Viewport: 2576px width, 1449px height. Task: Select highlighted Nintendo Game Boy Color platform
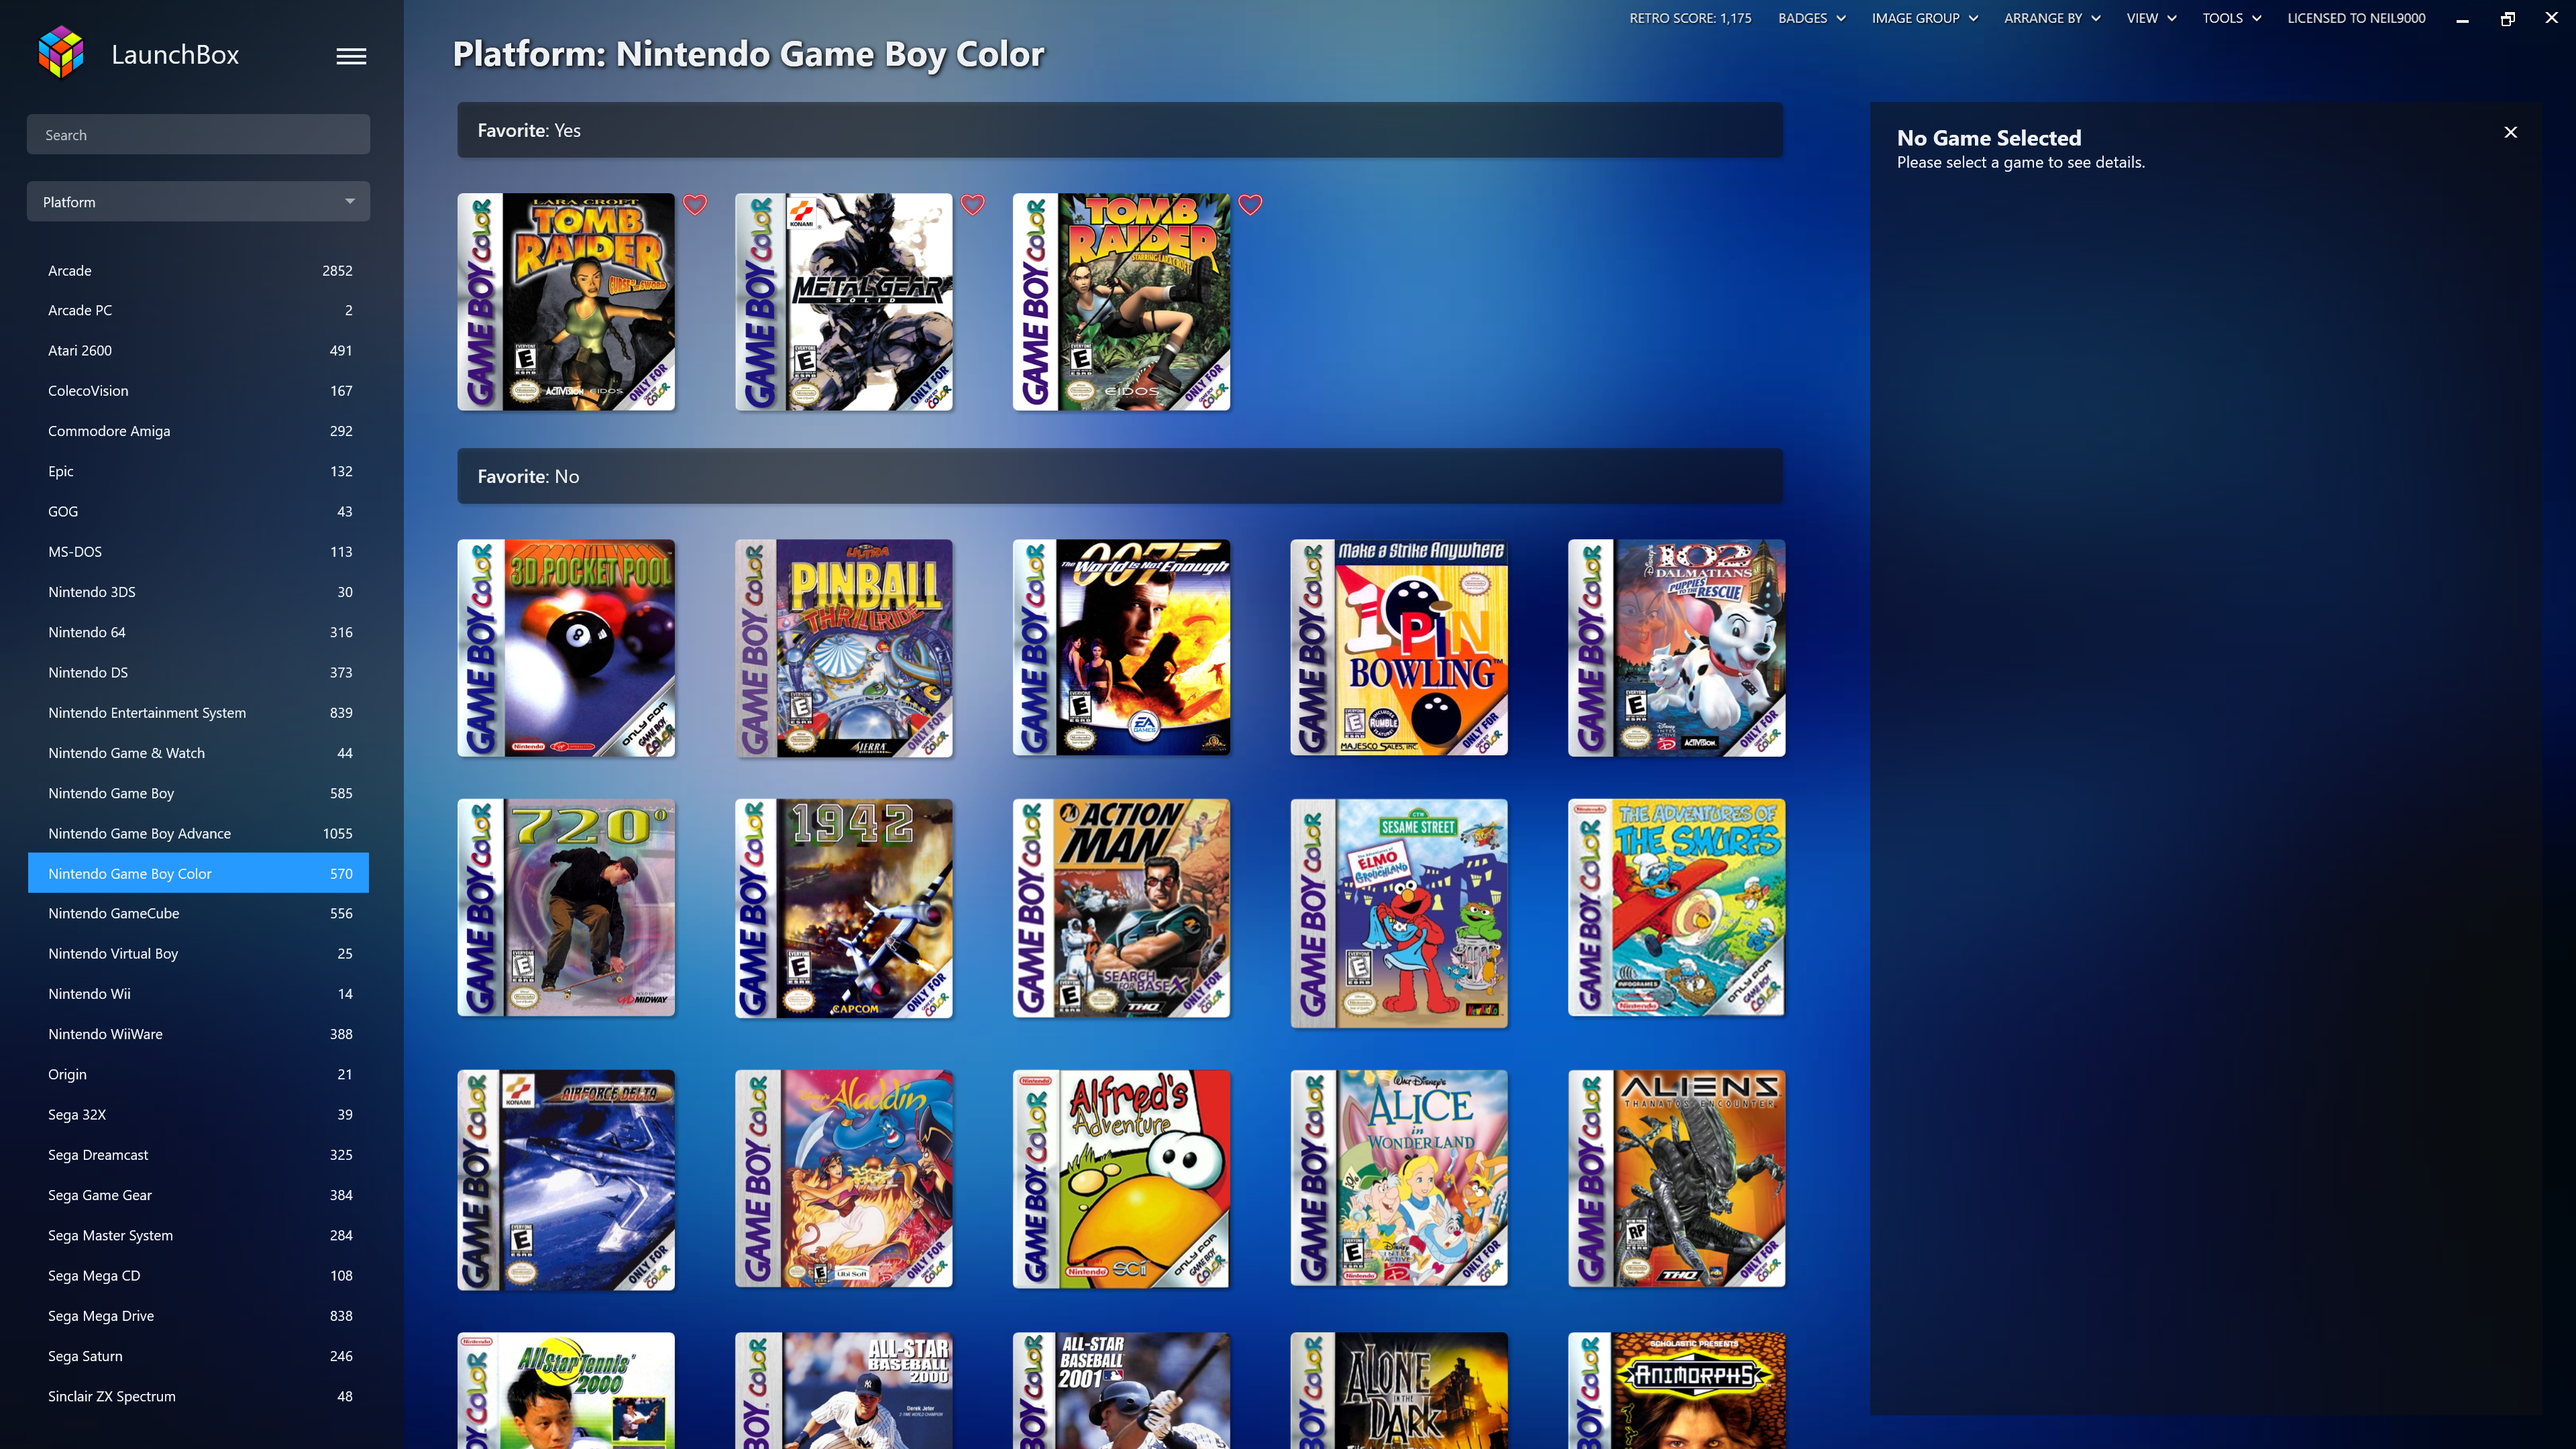click(198, 873)
